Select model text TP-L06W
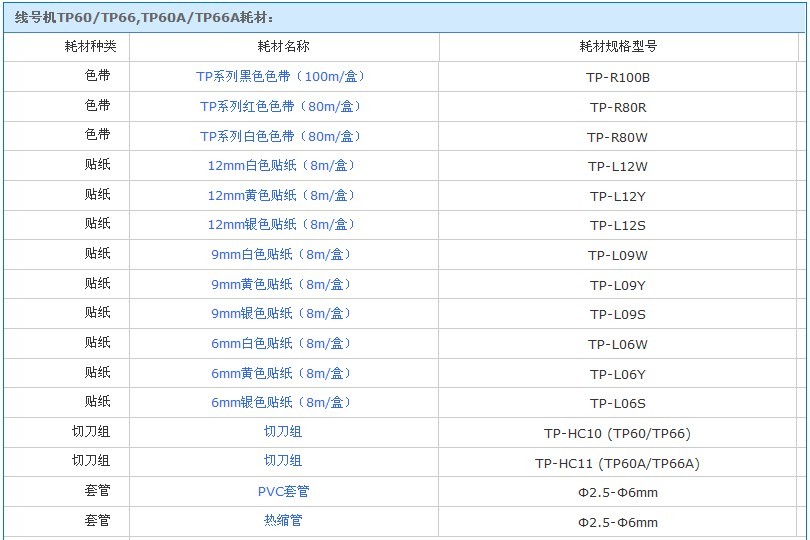The image size is (810, 540). pos(618,345)
